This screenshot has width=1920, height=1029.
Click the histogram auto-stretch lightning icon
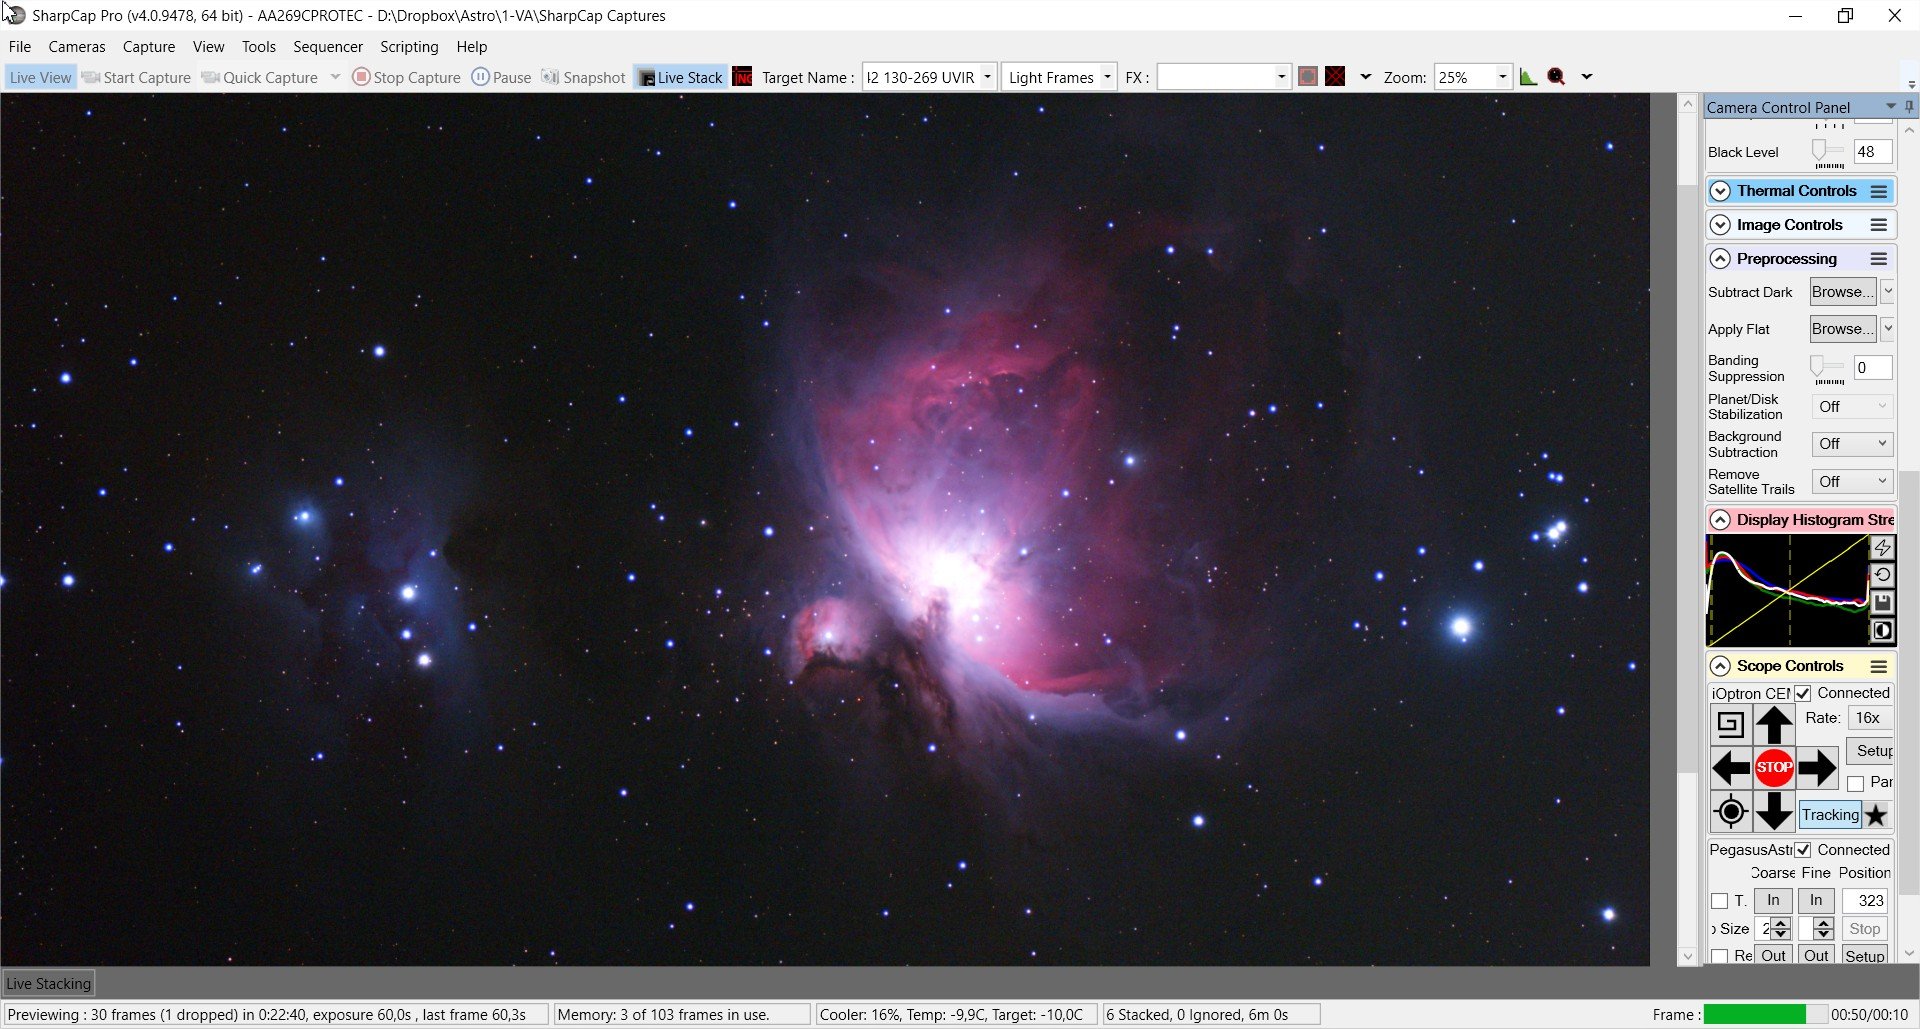(x=1882, y=548)
